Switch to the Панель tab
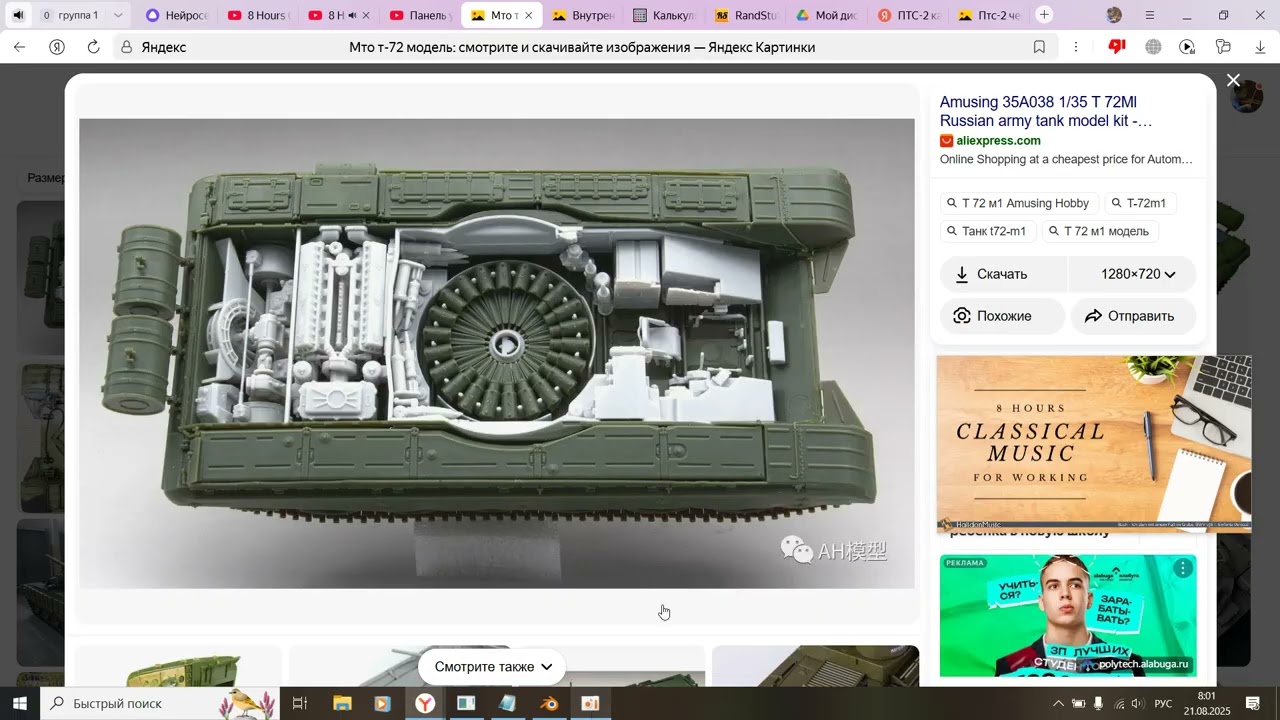1280x720 pixels. [x=420, y=15]
